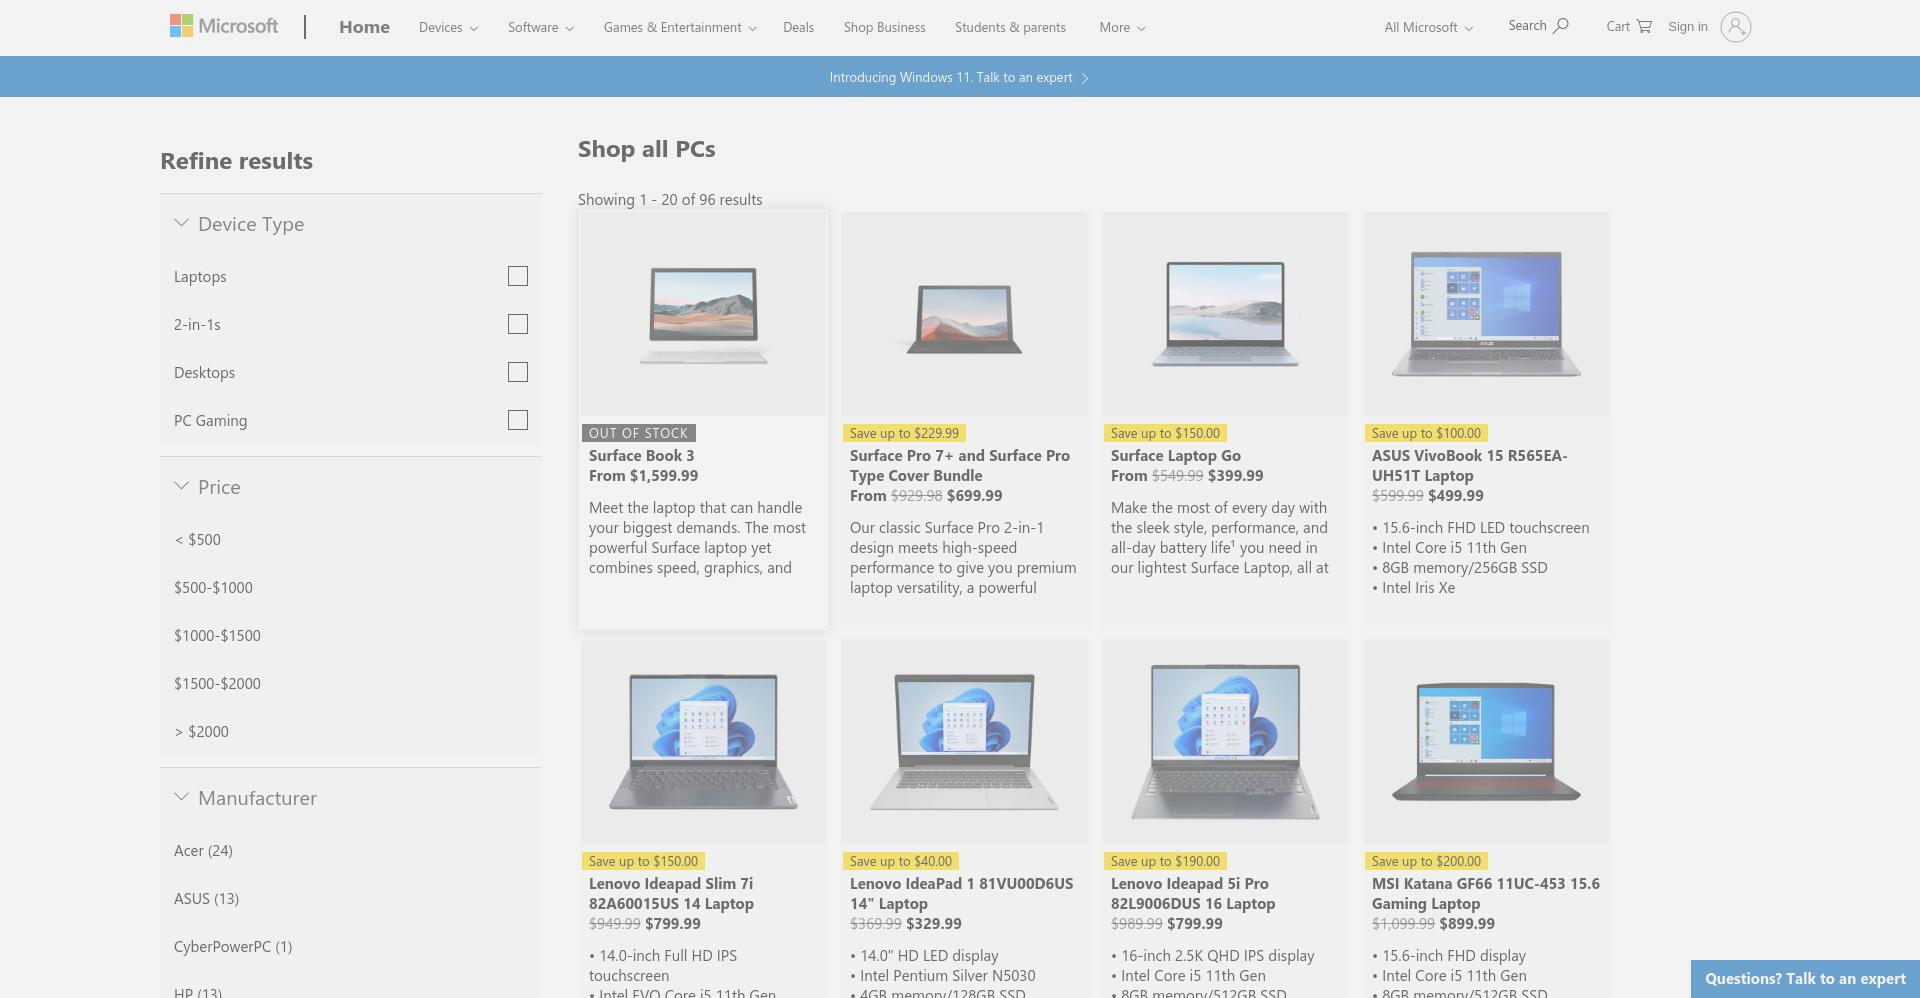Click Lenovo IdeaPad 1 81VU00D6US title

tap(961, 894)
